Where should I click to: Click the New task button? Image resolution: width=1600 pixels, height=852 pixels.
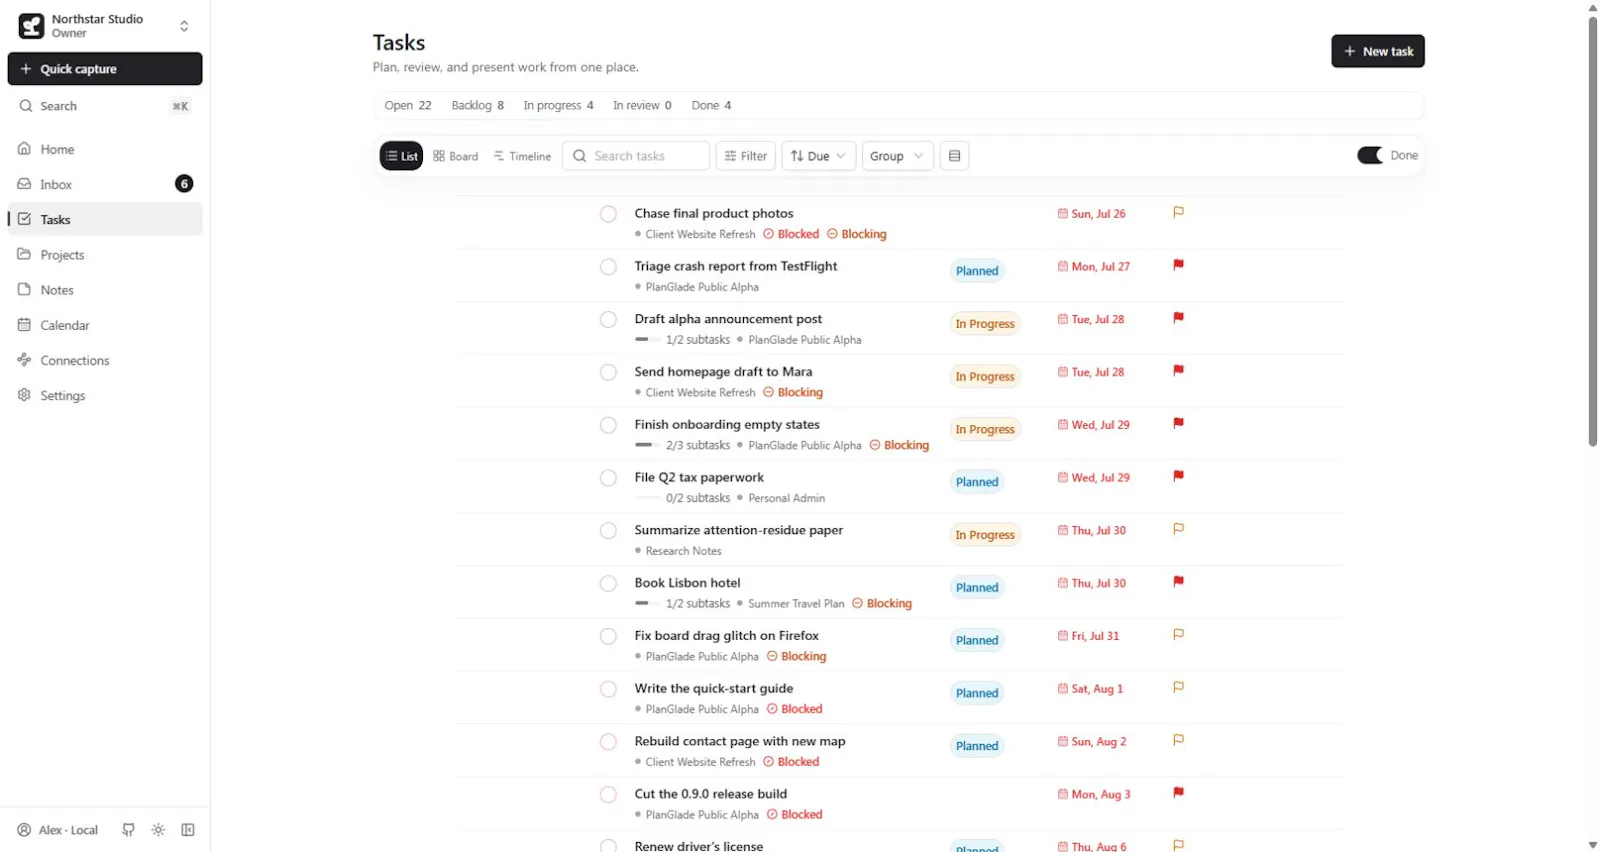coord(1378,51)
